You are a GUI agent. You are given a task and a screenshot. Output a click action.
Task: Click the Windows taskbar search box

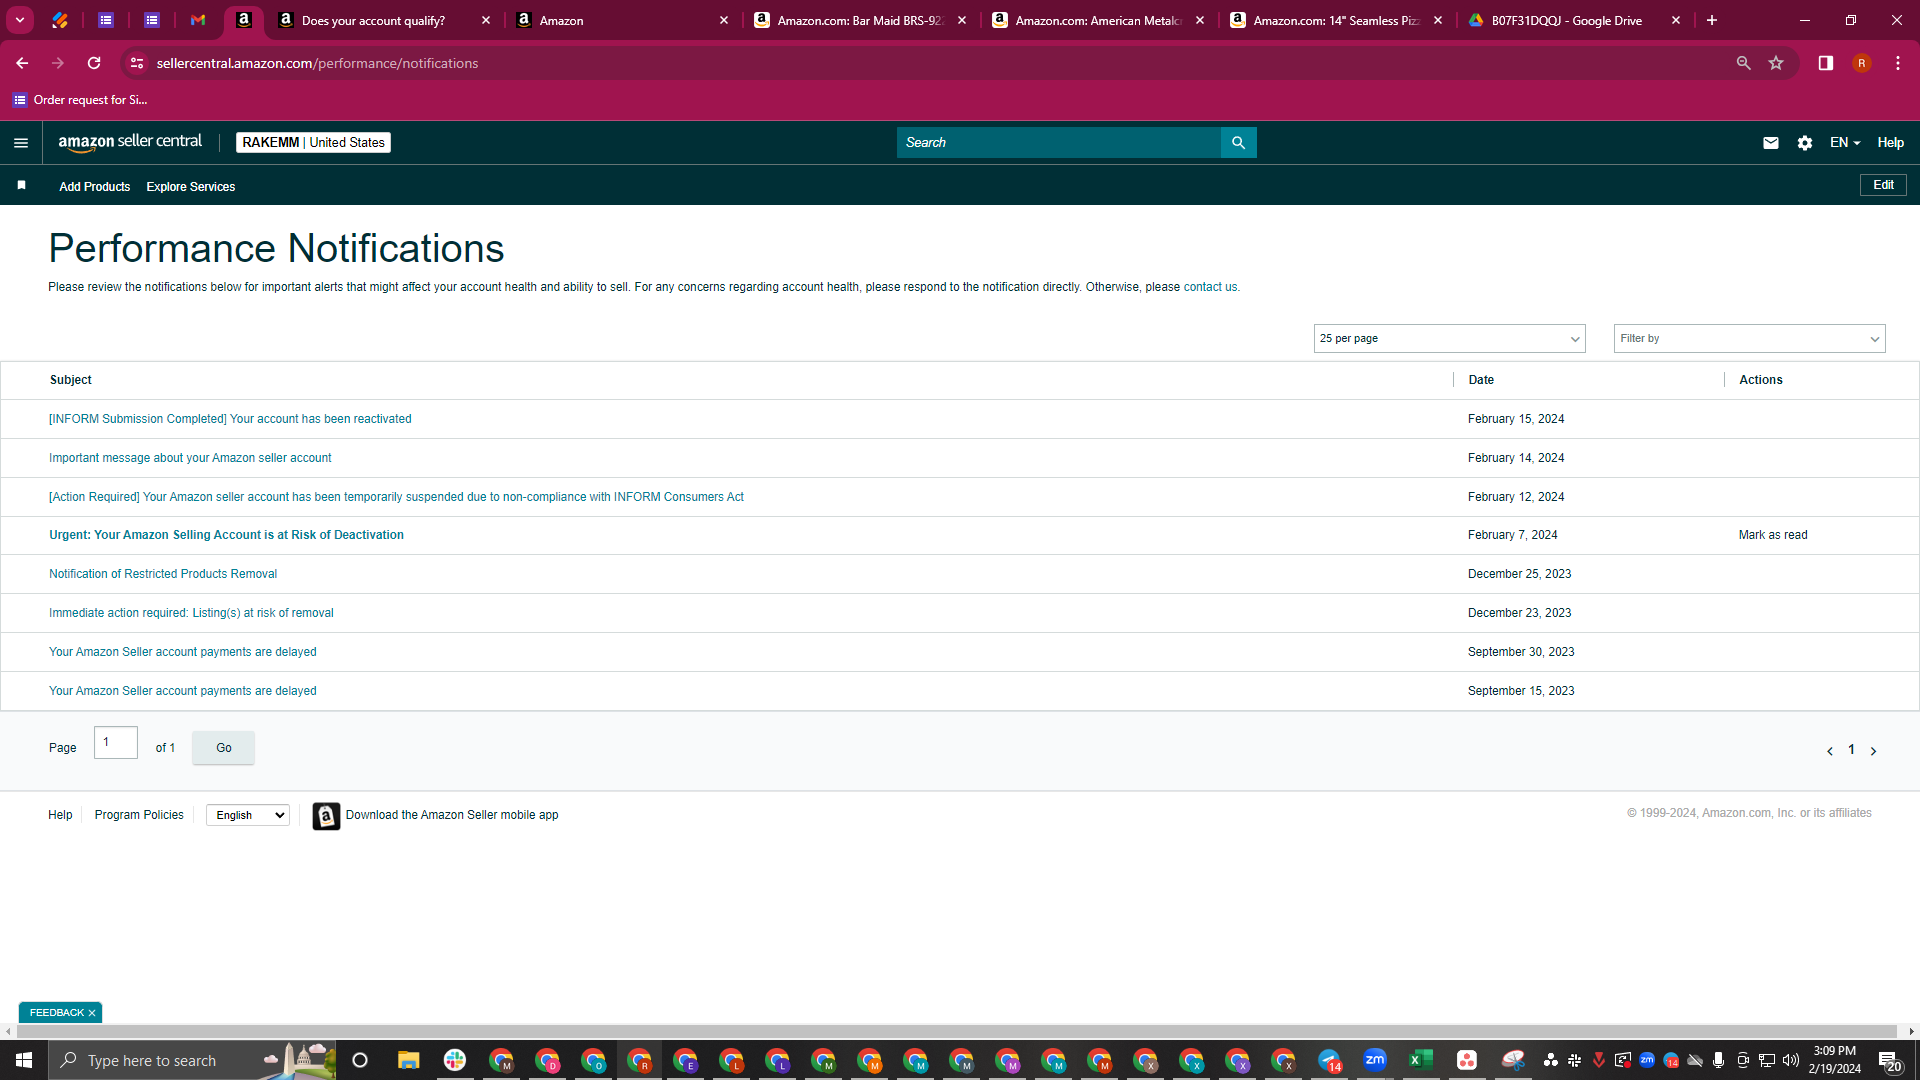[192, 1060]
